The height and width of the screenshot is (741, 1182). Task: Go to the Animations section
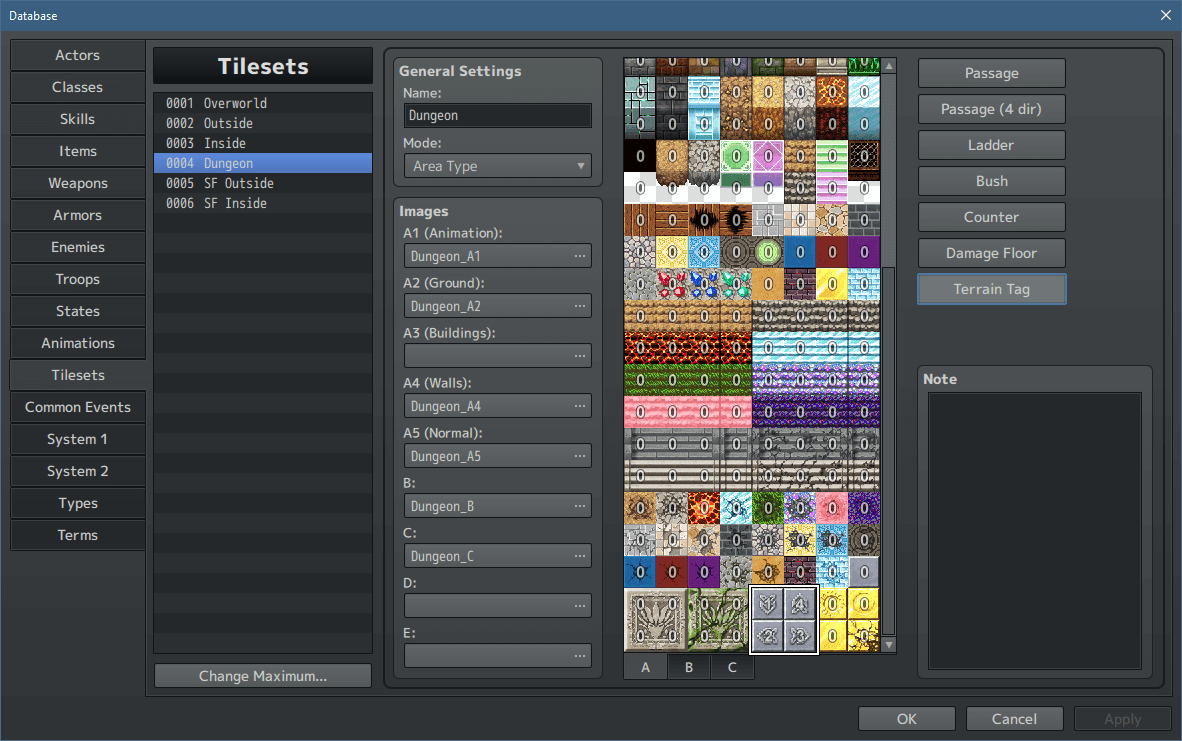(78, 343)
